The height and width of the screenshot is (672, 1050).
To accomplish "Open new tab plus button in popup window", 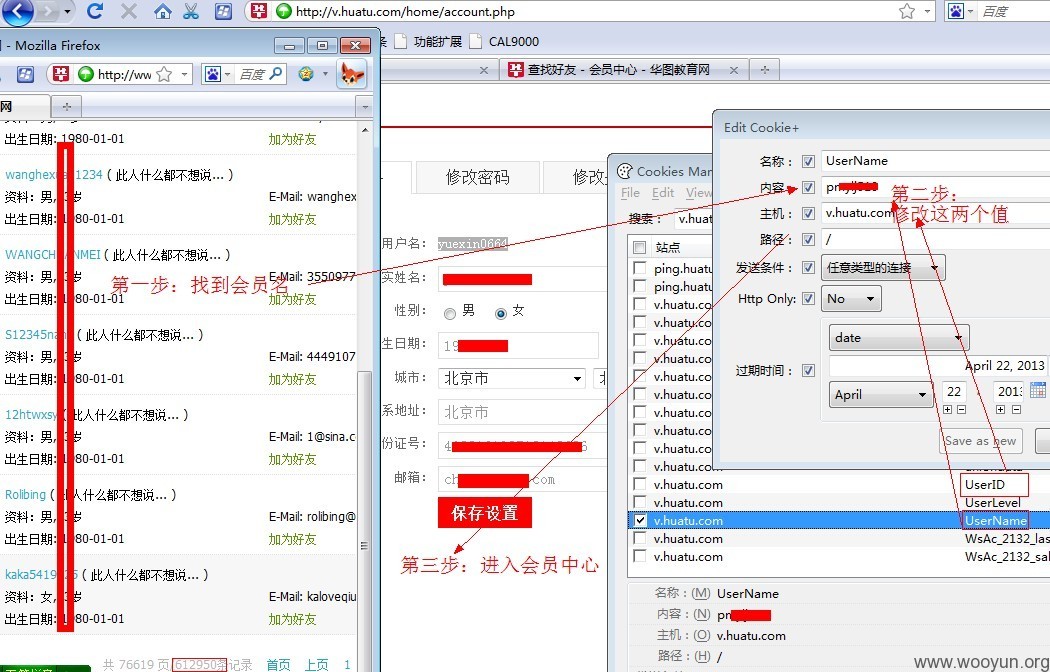I will (x=66, y=106).
